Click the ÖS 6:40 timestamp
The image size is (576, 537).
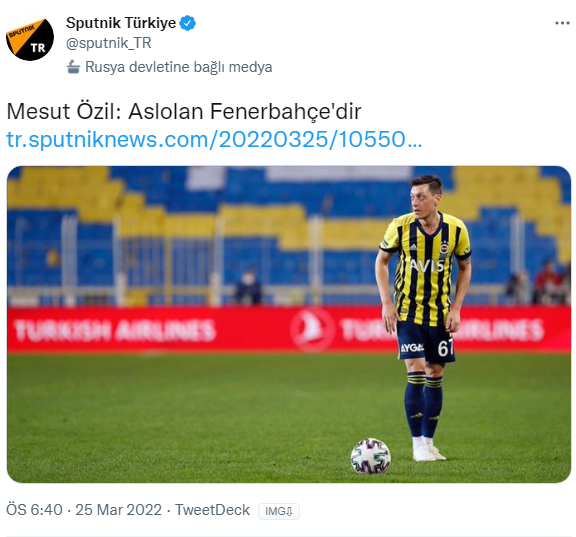[35, 510]
